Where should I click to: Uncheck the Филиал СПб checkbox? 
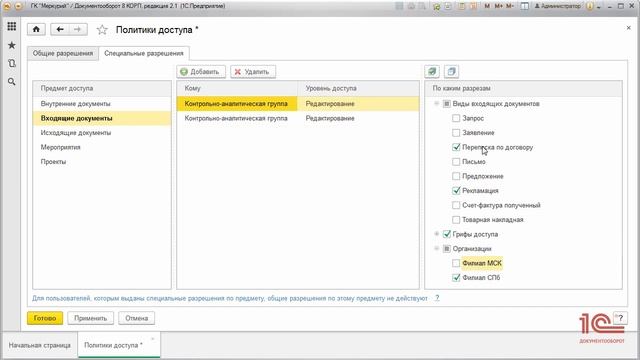[456, 278]
